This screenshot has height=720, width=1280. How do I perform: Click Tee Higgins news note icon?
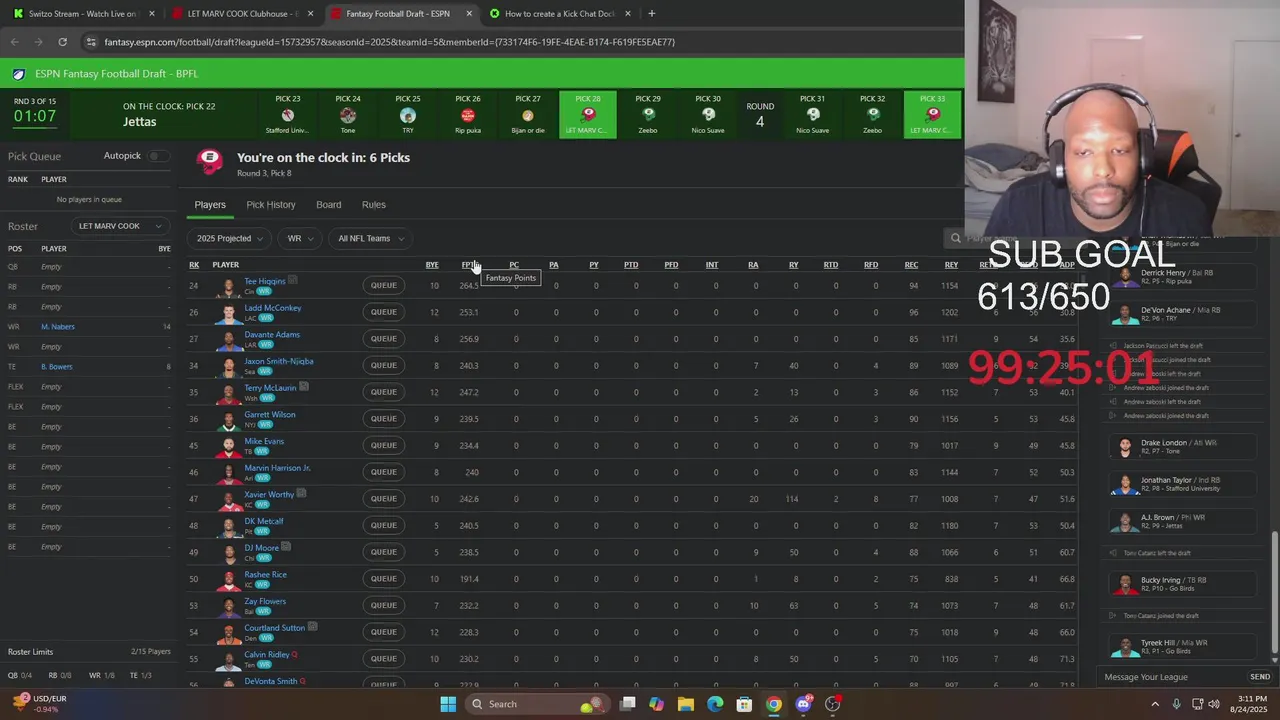tap(293, 280)
